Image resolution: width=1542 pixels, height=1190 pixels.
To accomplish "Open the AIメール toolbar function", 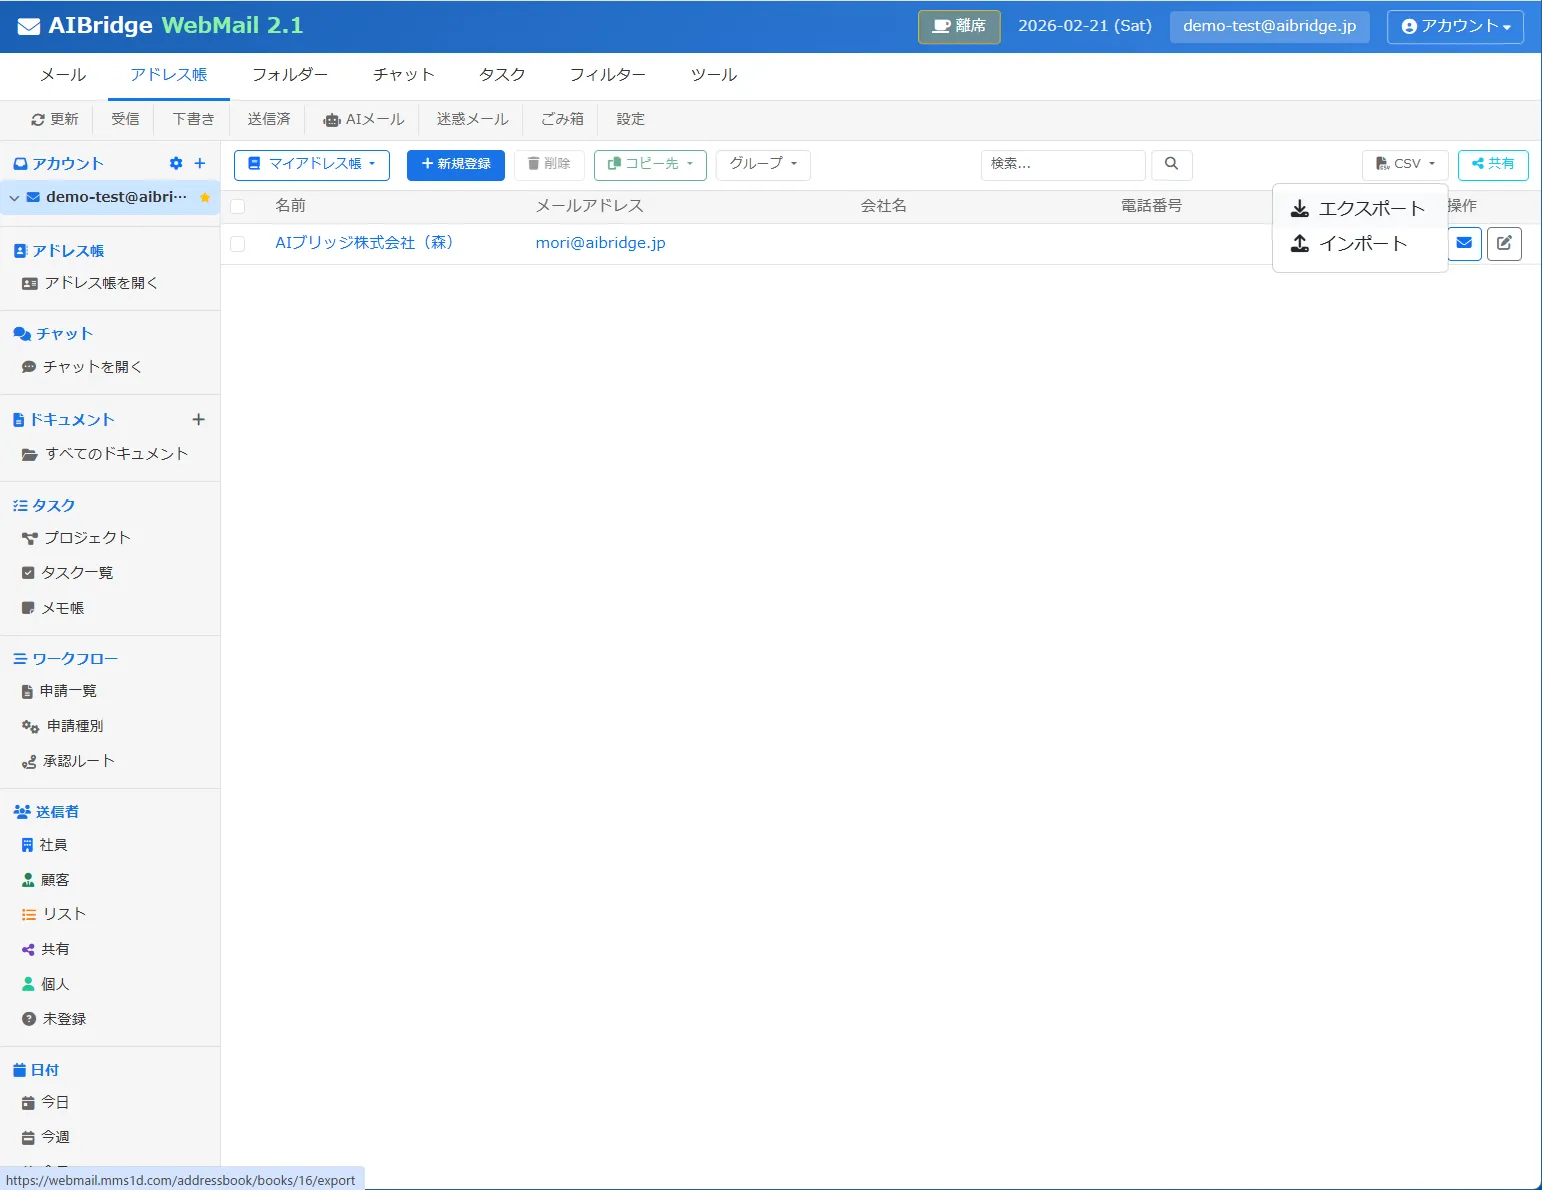I will [x=363, y=119].
